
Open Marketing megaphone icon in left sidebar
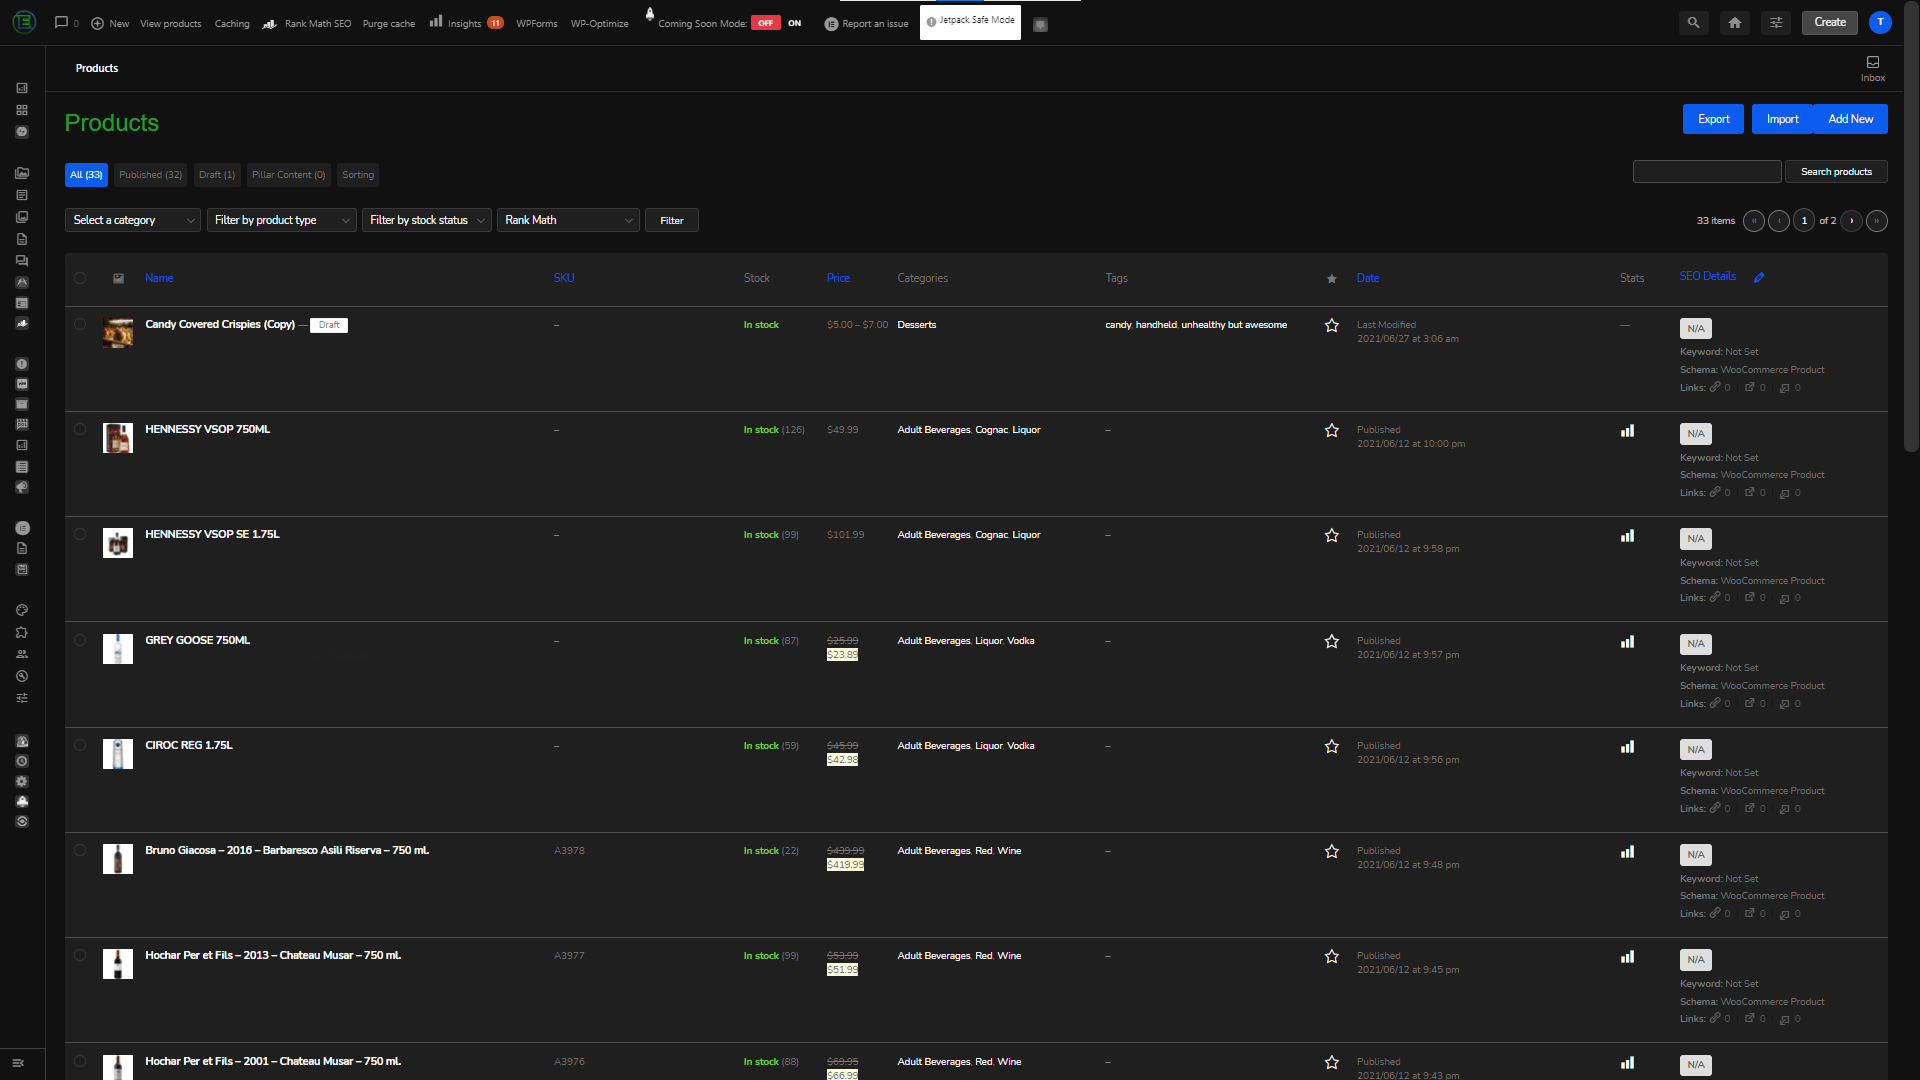click(x=22, y=487)
